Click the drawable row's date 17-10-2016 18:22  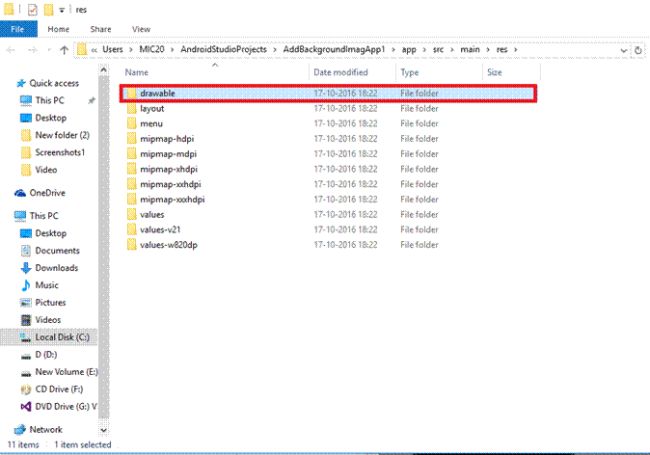345,93
